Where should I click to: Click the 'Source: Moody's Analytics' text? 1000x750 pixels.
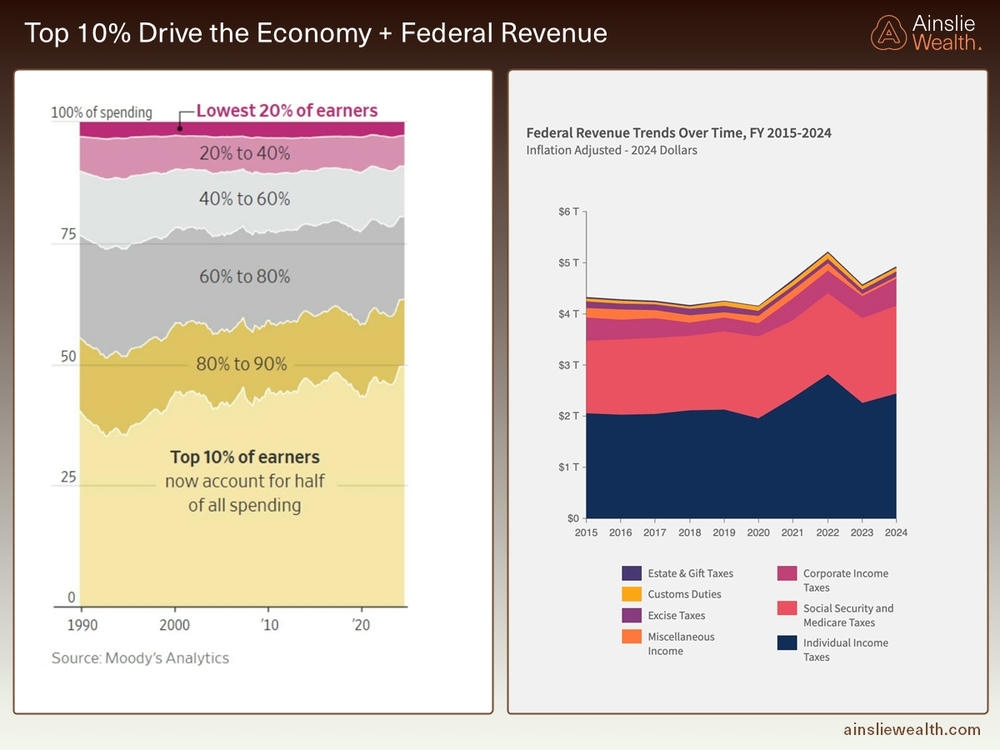tap(138, 658)
